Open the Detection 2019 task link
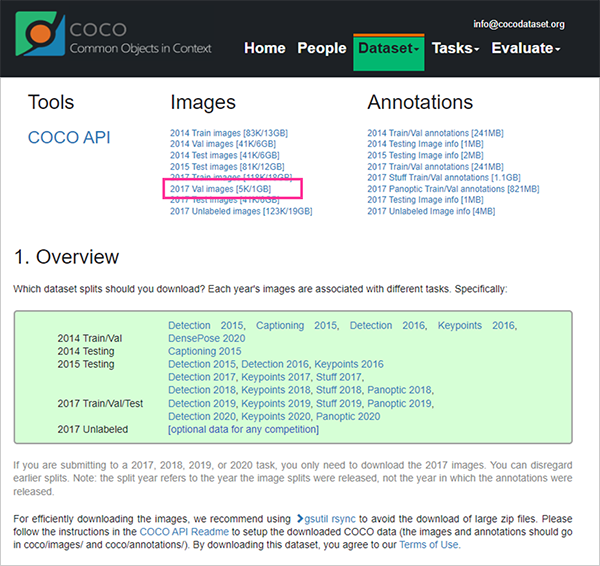 point(202,403)
